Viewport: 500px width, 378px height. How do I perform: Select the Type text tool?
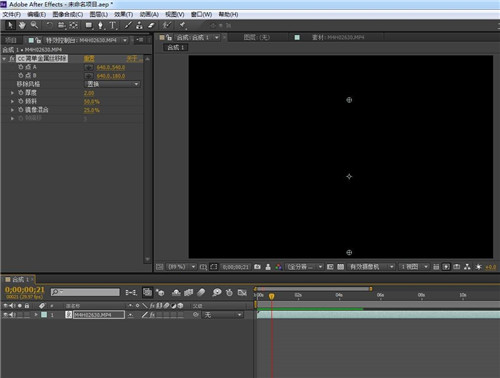point(113,25)
